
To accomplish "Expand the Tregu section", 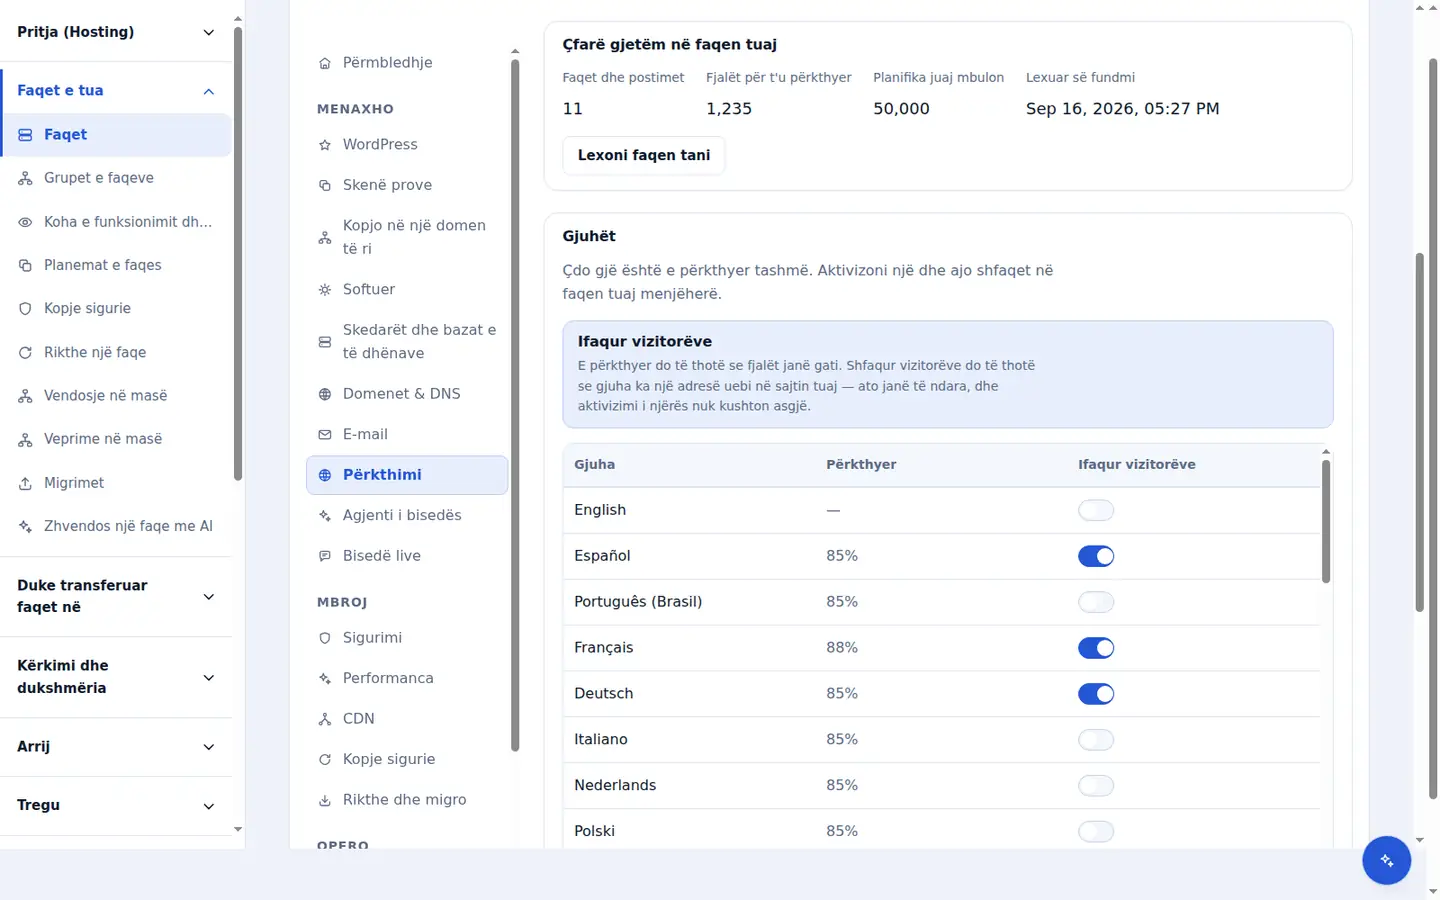I will 116,805.
